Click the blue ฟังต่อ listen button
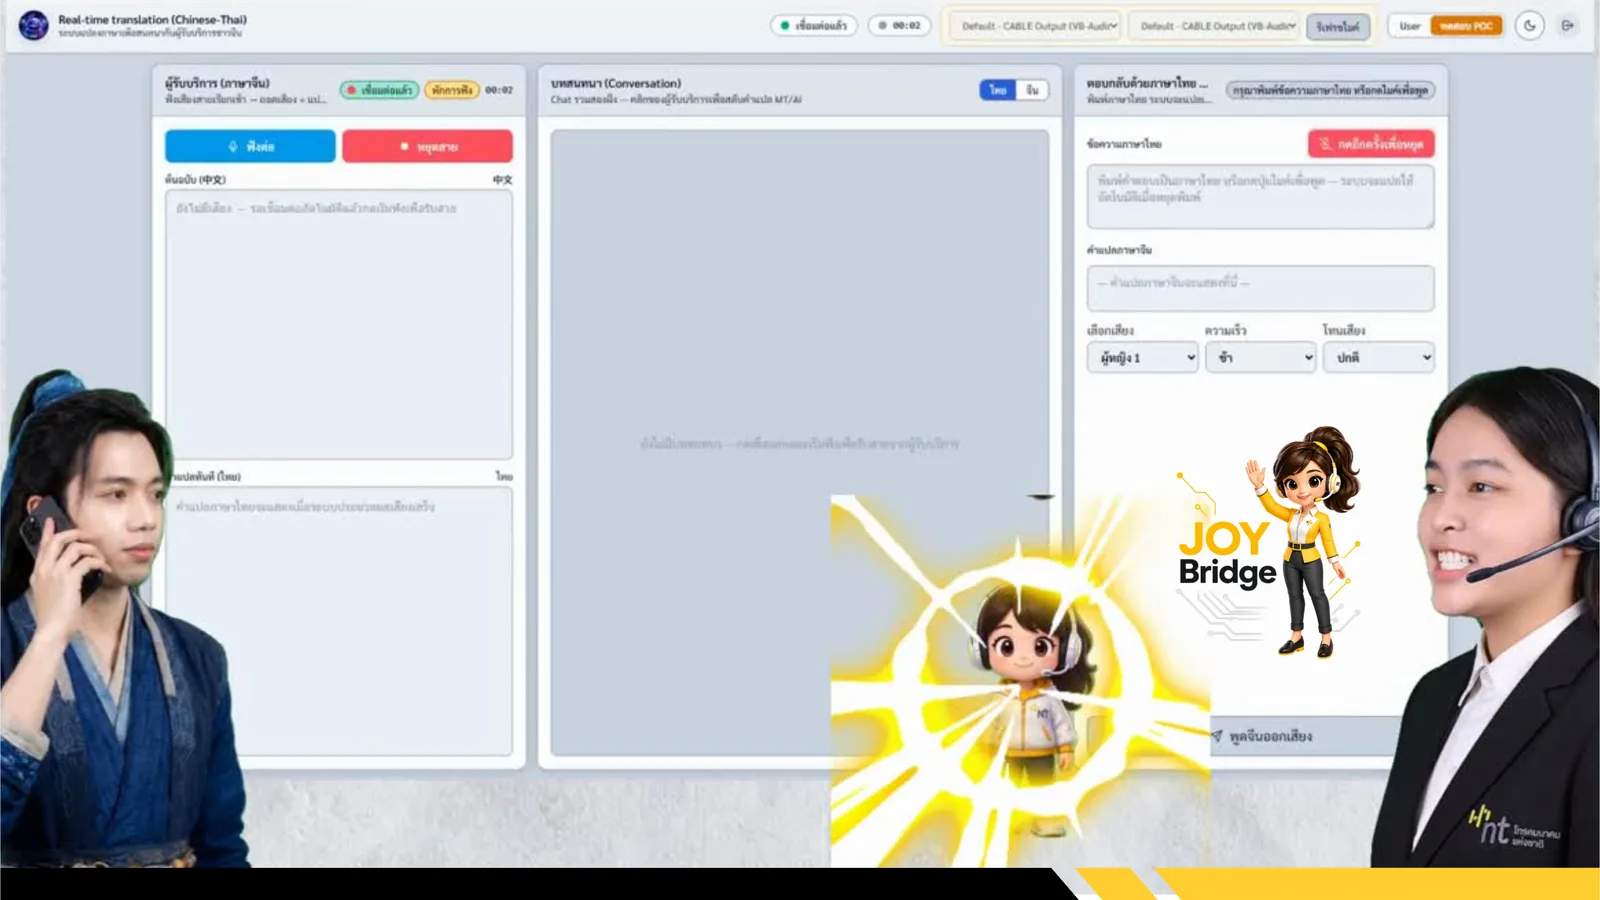The image size is (1600, 900). tap(250, 146)
